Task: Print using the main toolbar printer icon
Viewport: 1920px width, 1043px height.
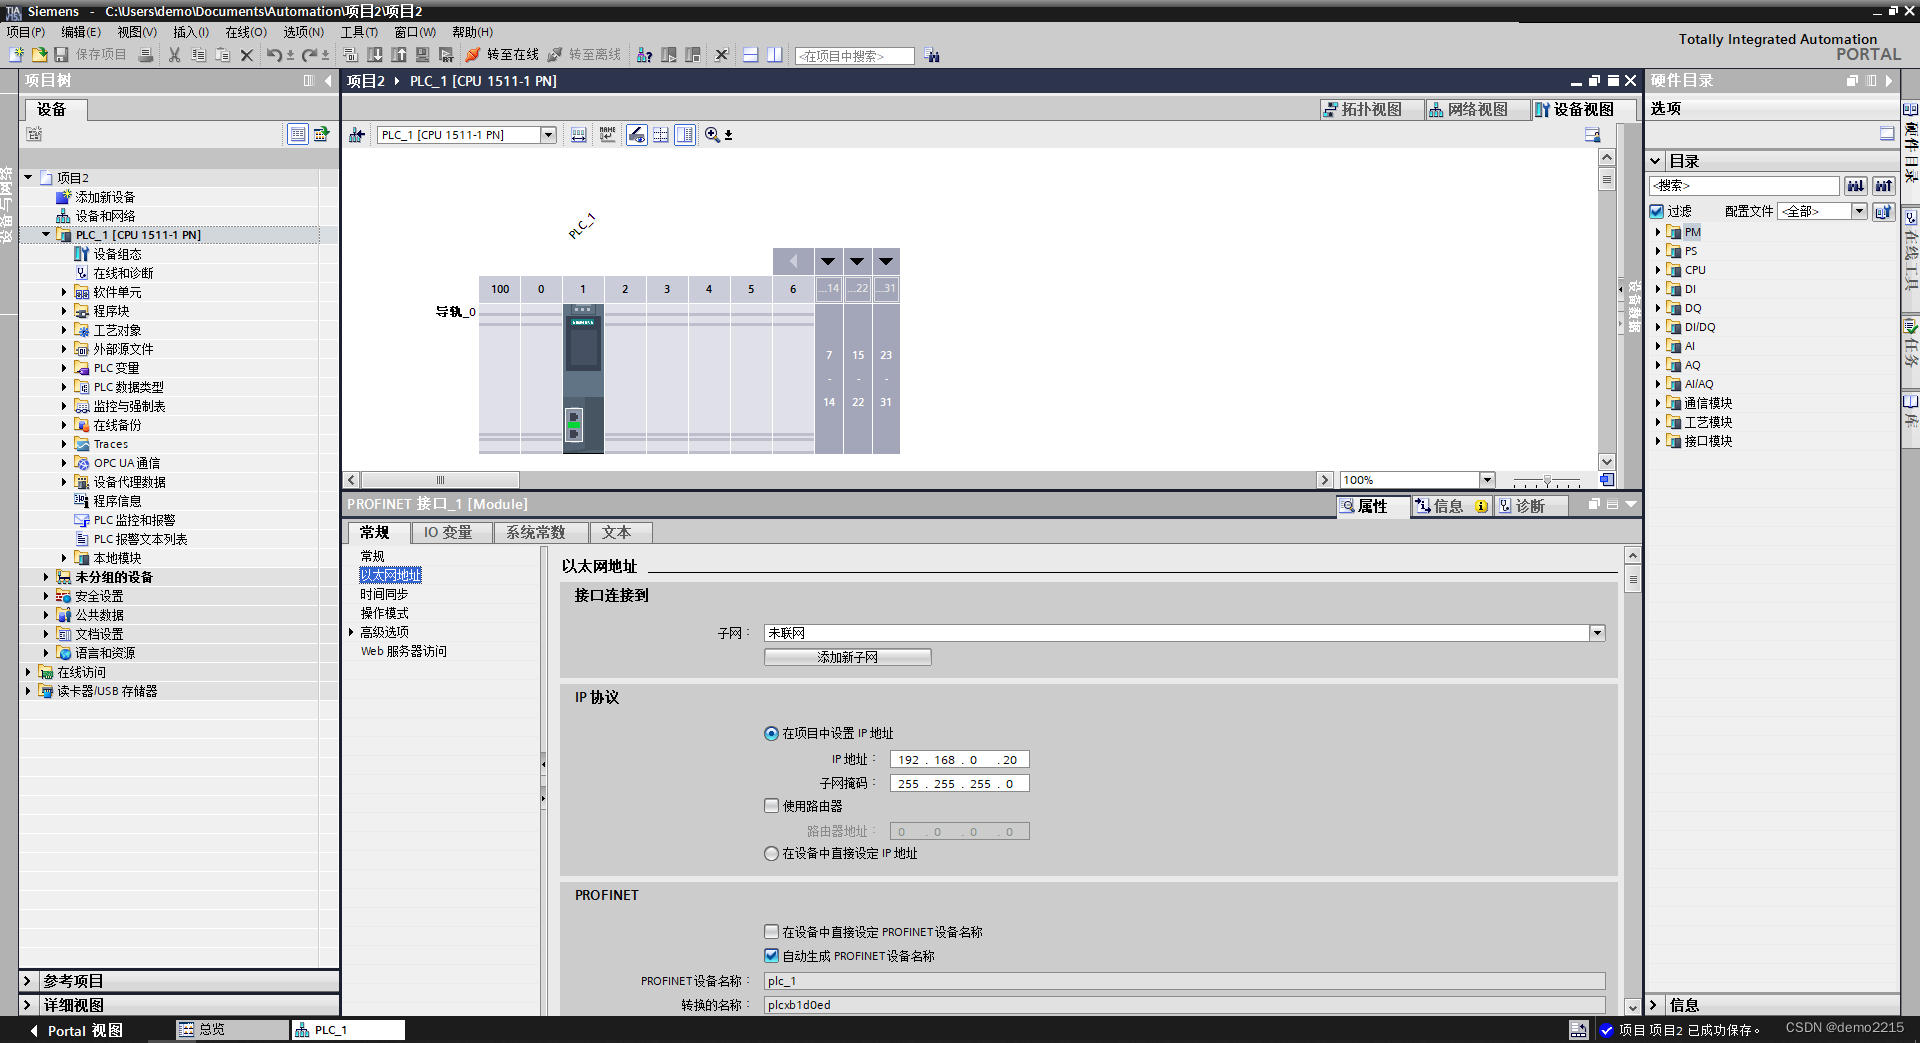Action: [146, 55]
